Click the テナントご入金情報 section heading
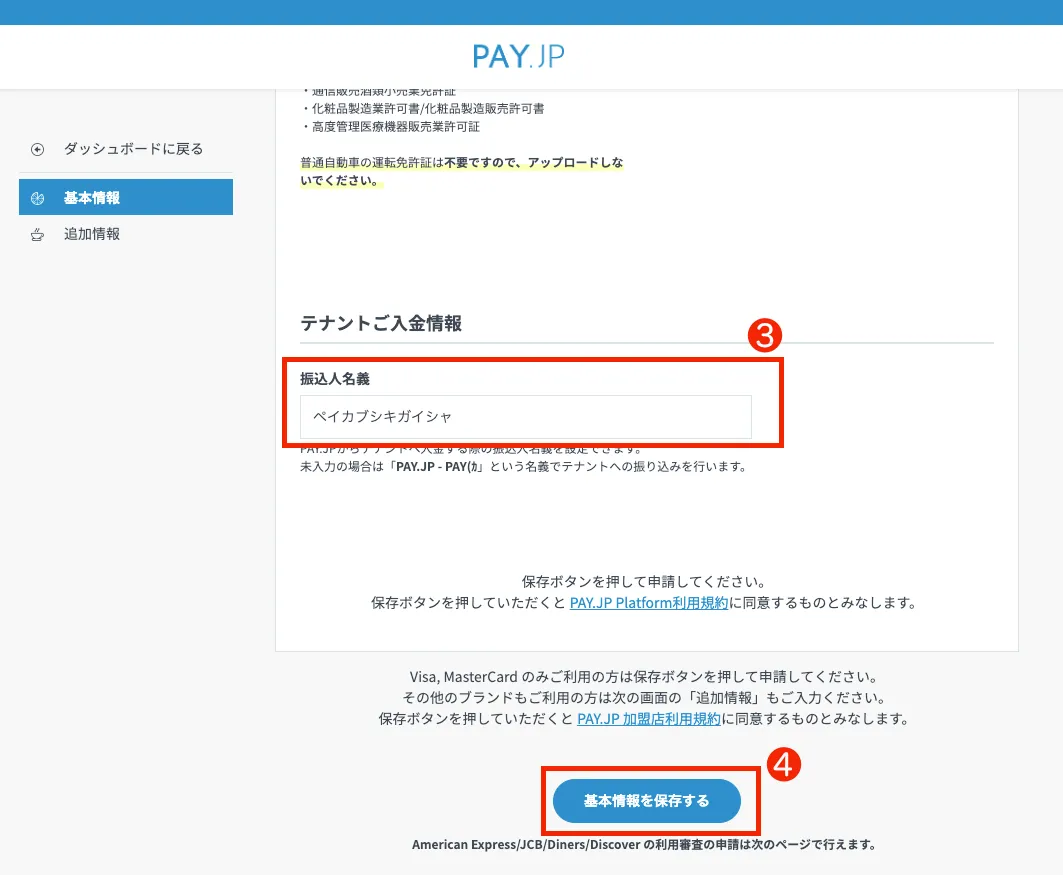 coord(381,323)
